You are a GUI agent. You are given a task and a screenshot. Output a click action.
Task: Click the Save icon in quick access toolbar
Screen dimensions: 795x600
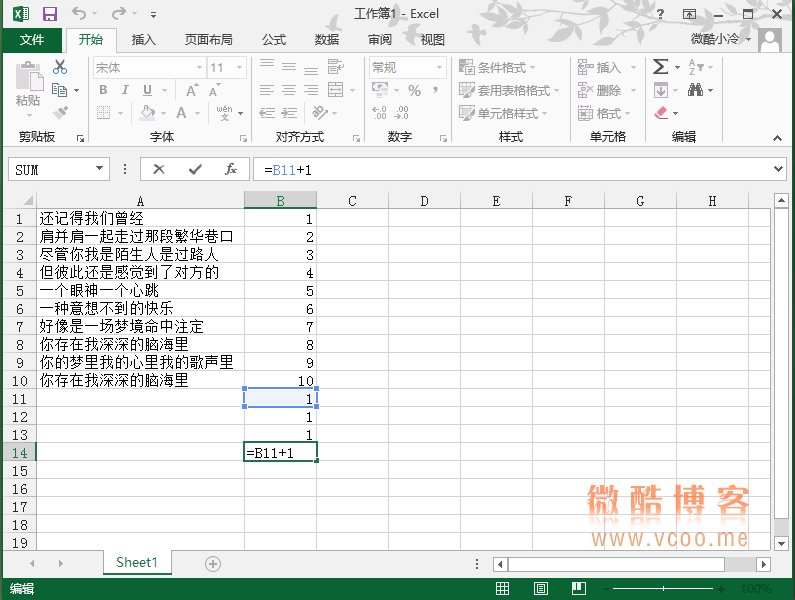pos(49,14)
